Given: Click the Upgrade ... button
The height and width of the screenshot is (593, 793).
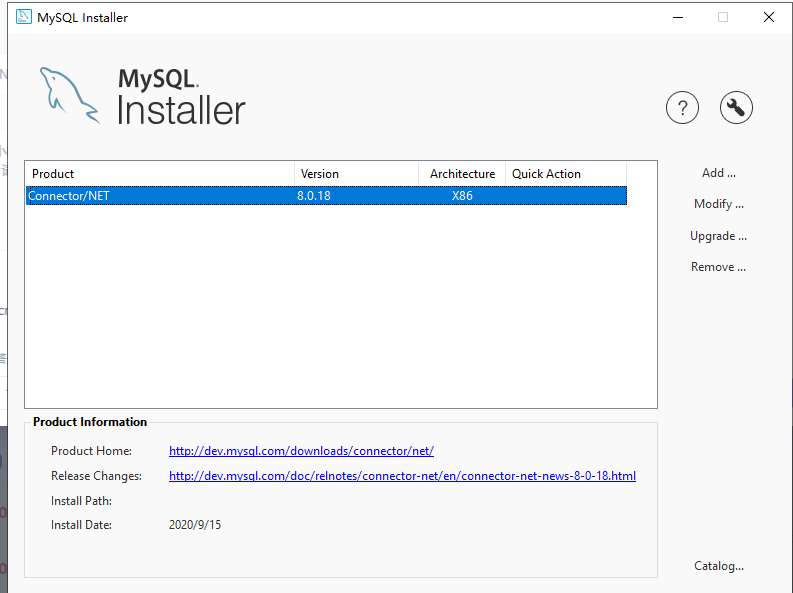Looking at the screenshot, I should click(719, 236).
